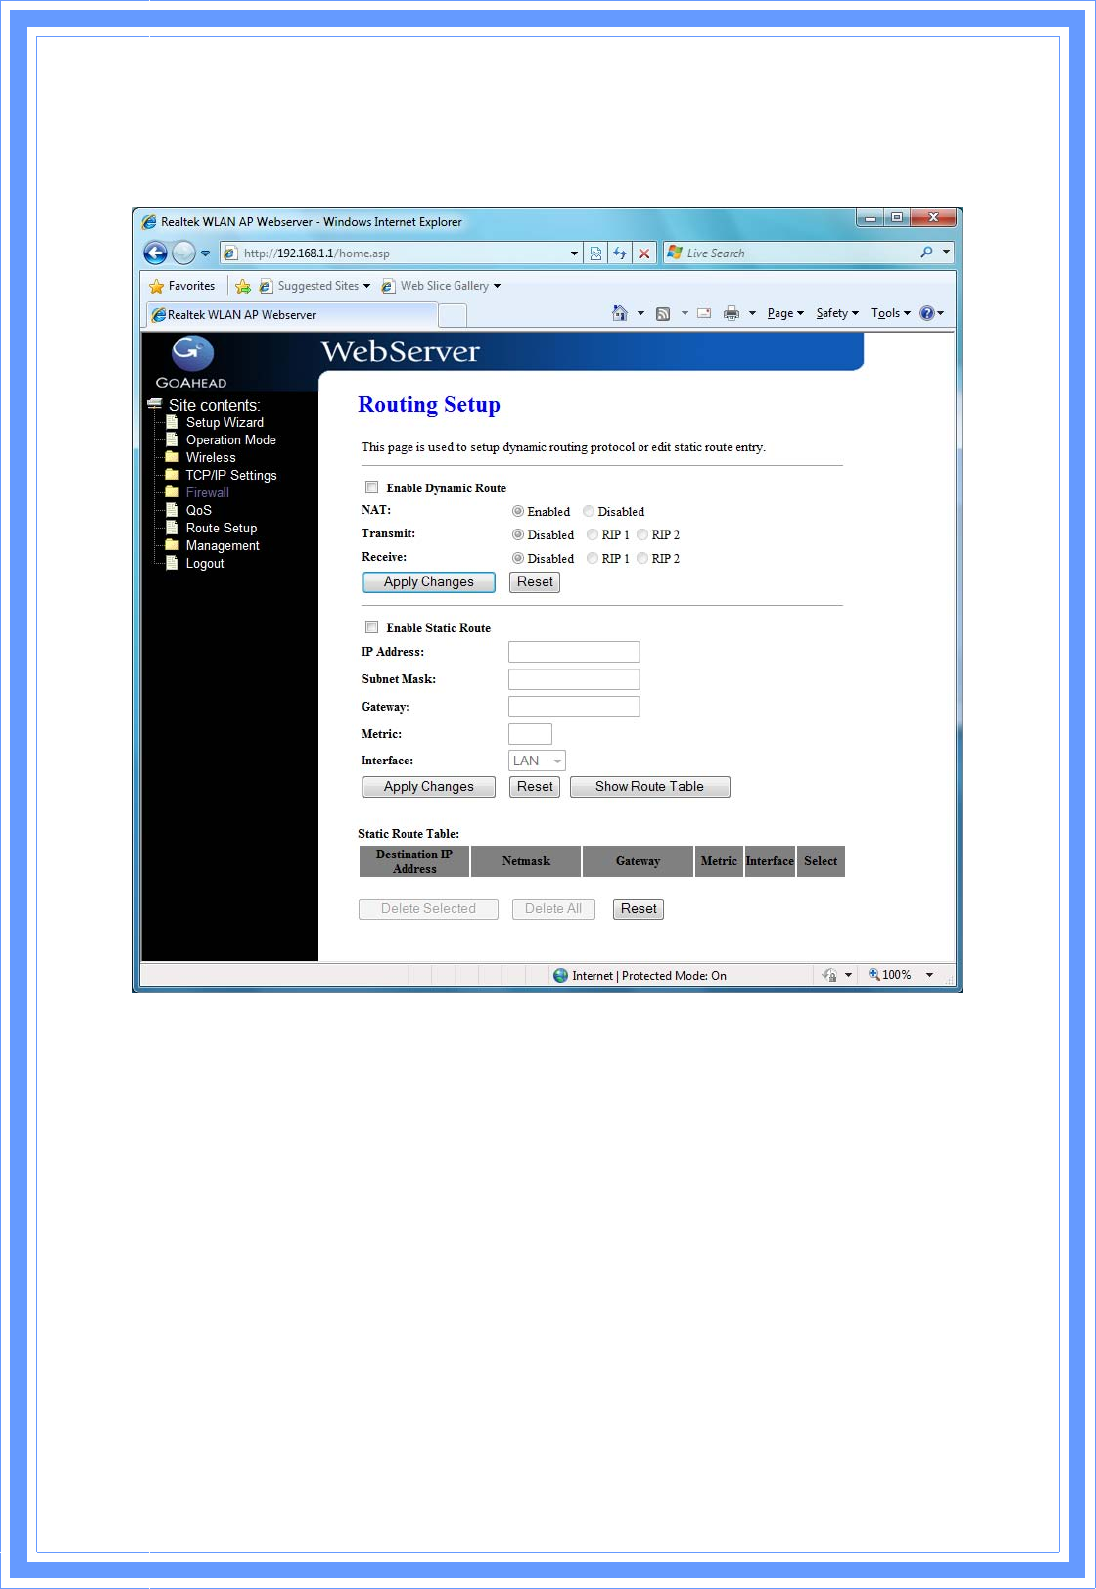This screenshot has height=1589, width=1096.
Task: Click the Logout page icon
Action: (172, 563)
